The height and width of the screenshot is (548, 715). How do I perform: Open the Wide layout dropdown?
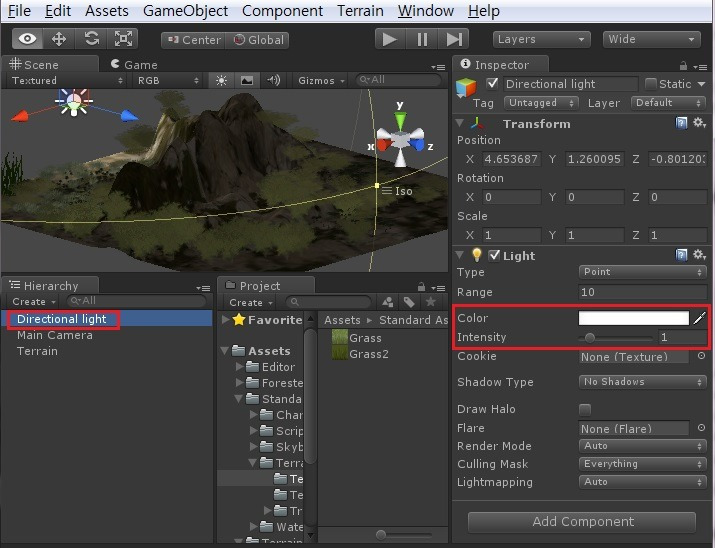coord(652,39)
